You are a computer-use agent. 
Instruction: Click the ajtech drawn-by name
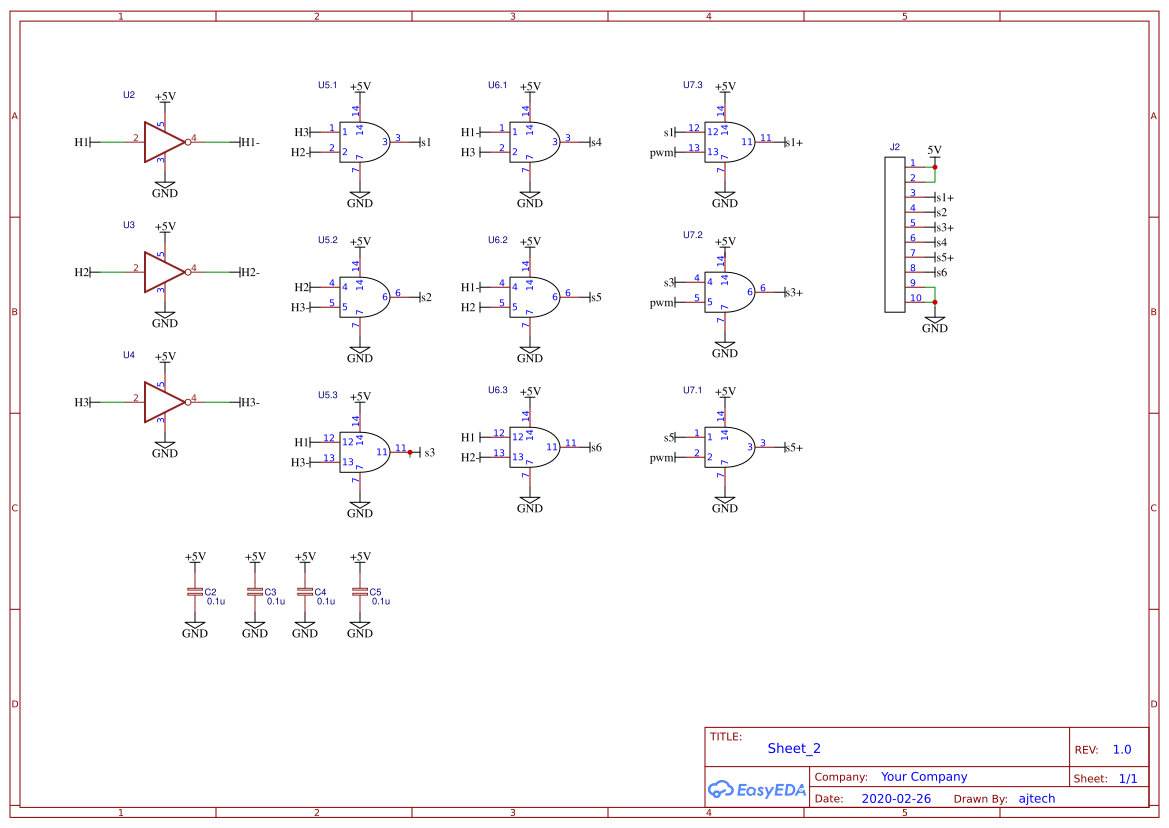pos(1036,798)
